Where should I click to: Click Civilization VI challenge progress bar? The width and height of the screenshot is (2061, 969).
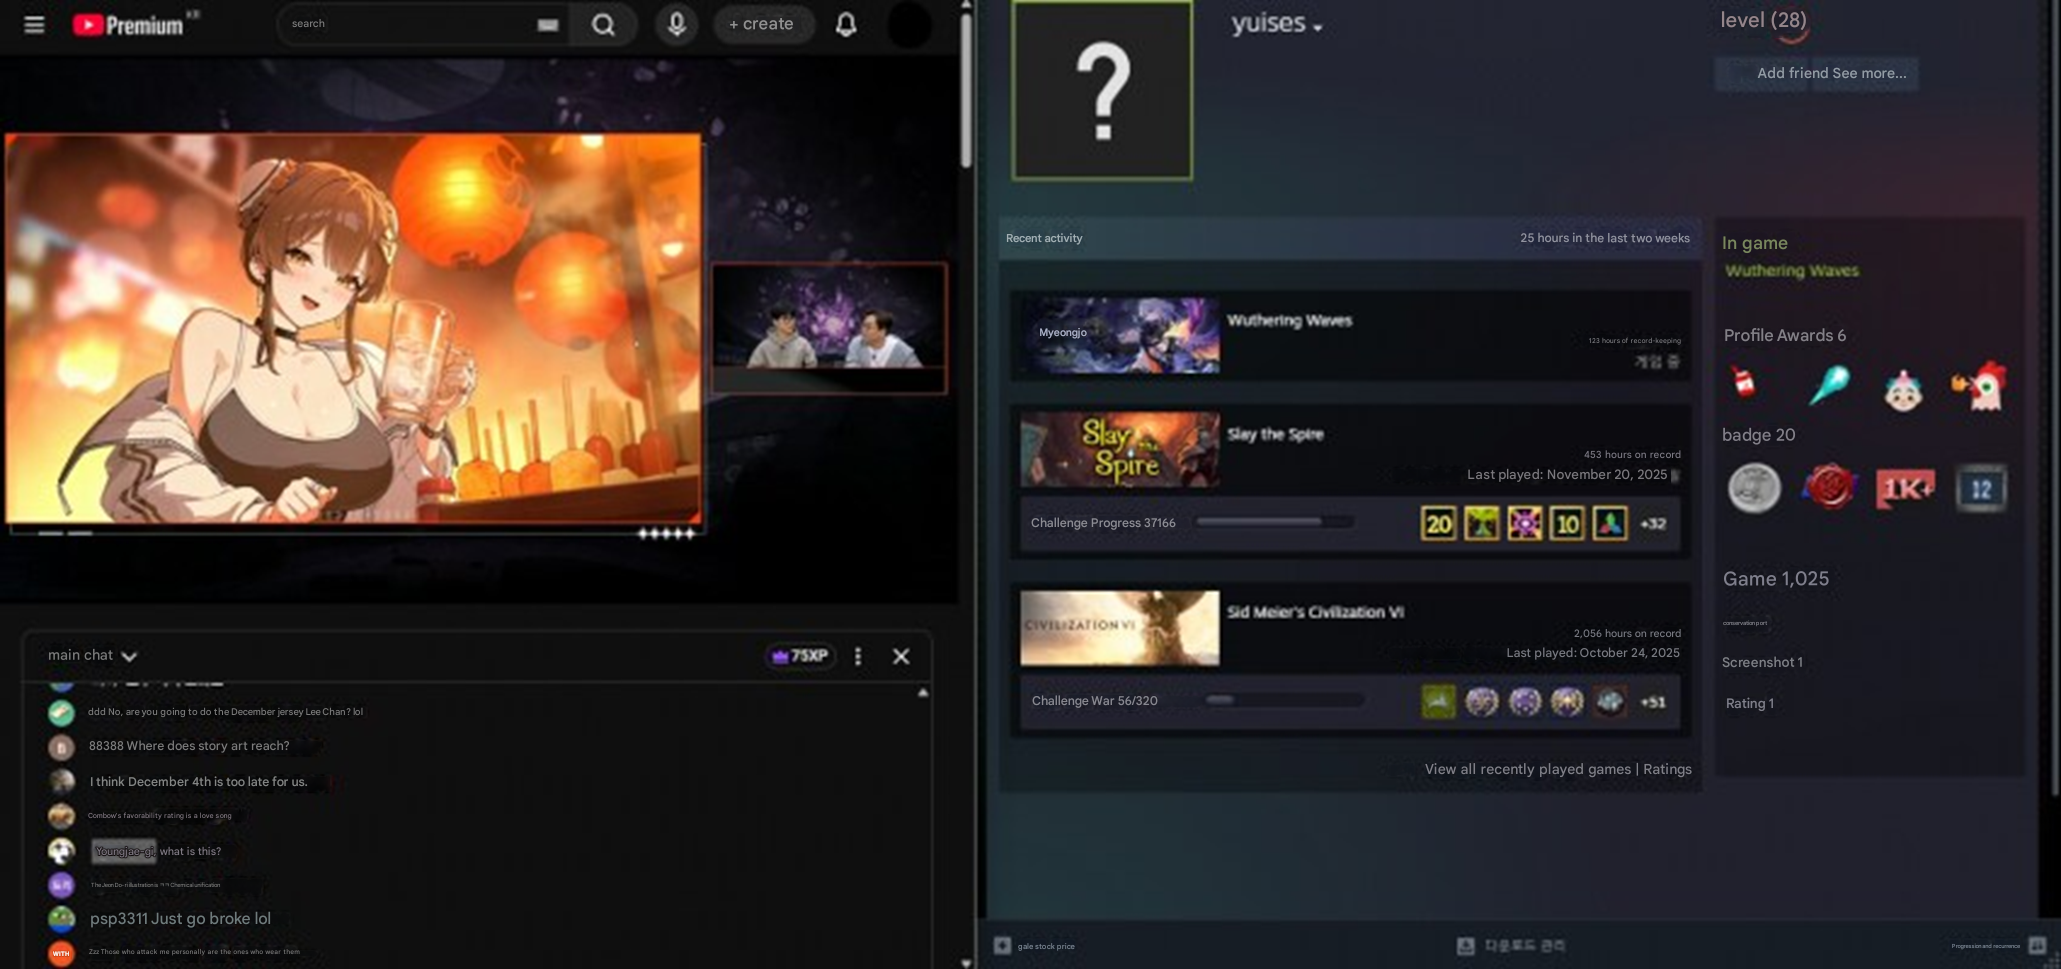(1285, 700)
